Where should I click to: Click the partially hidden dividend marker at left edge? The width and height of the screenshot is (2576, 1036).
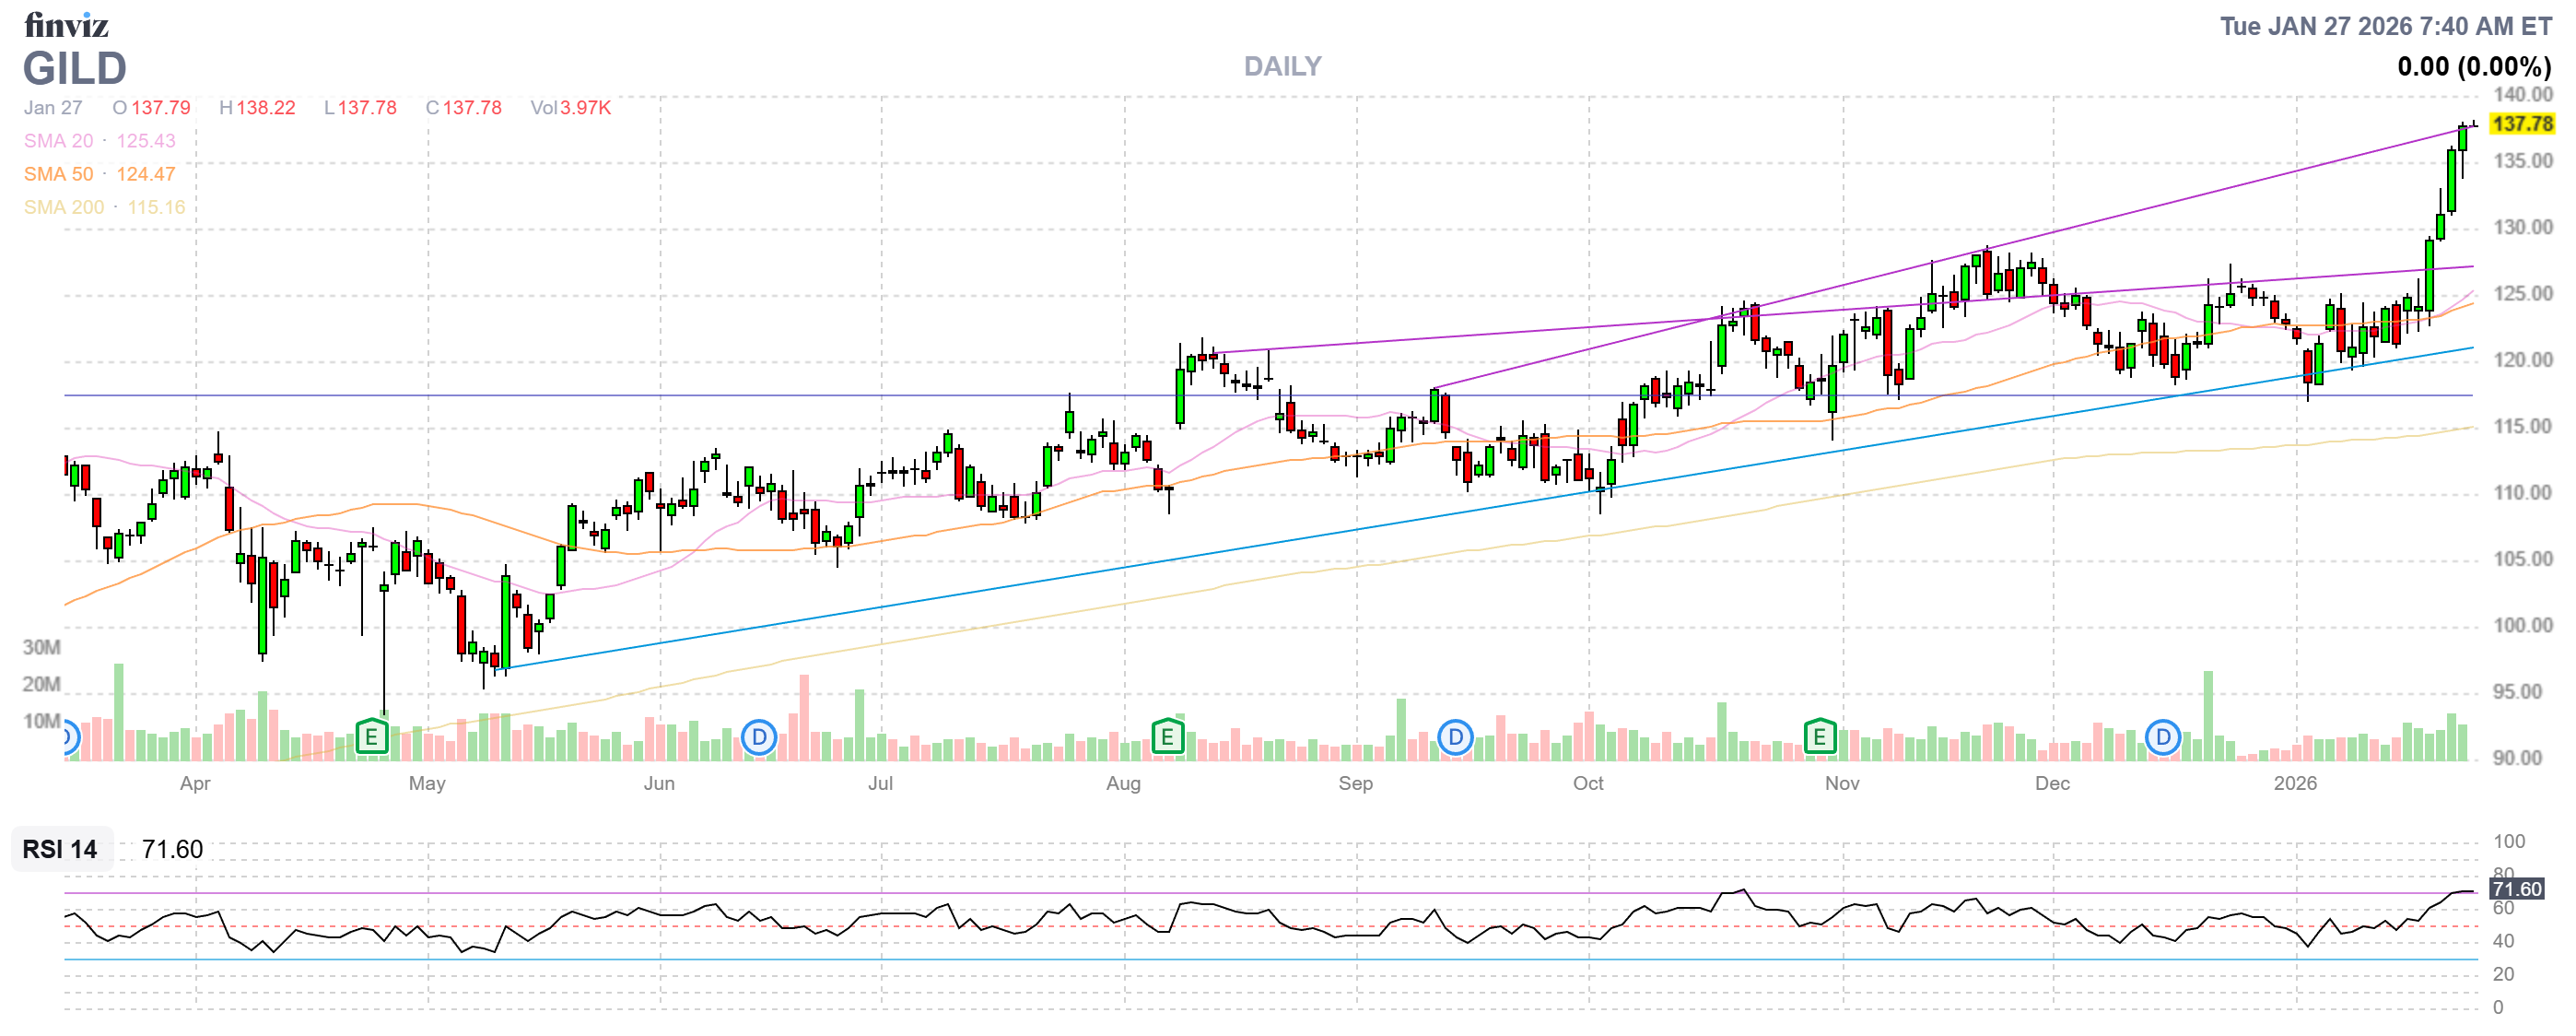[x=69, y=738]
